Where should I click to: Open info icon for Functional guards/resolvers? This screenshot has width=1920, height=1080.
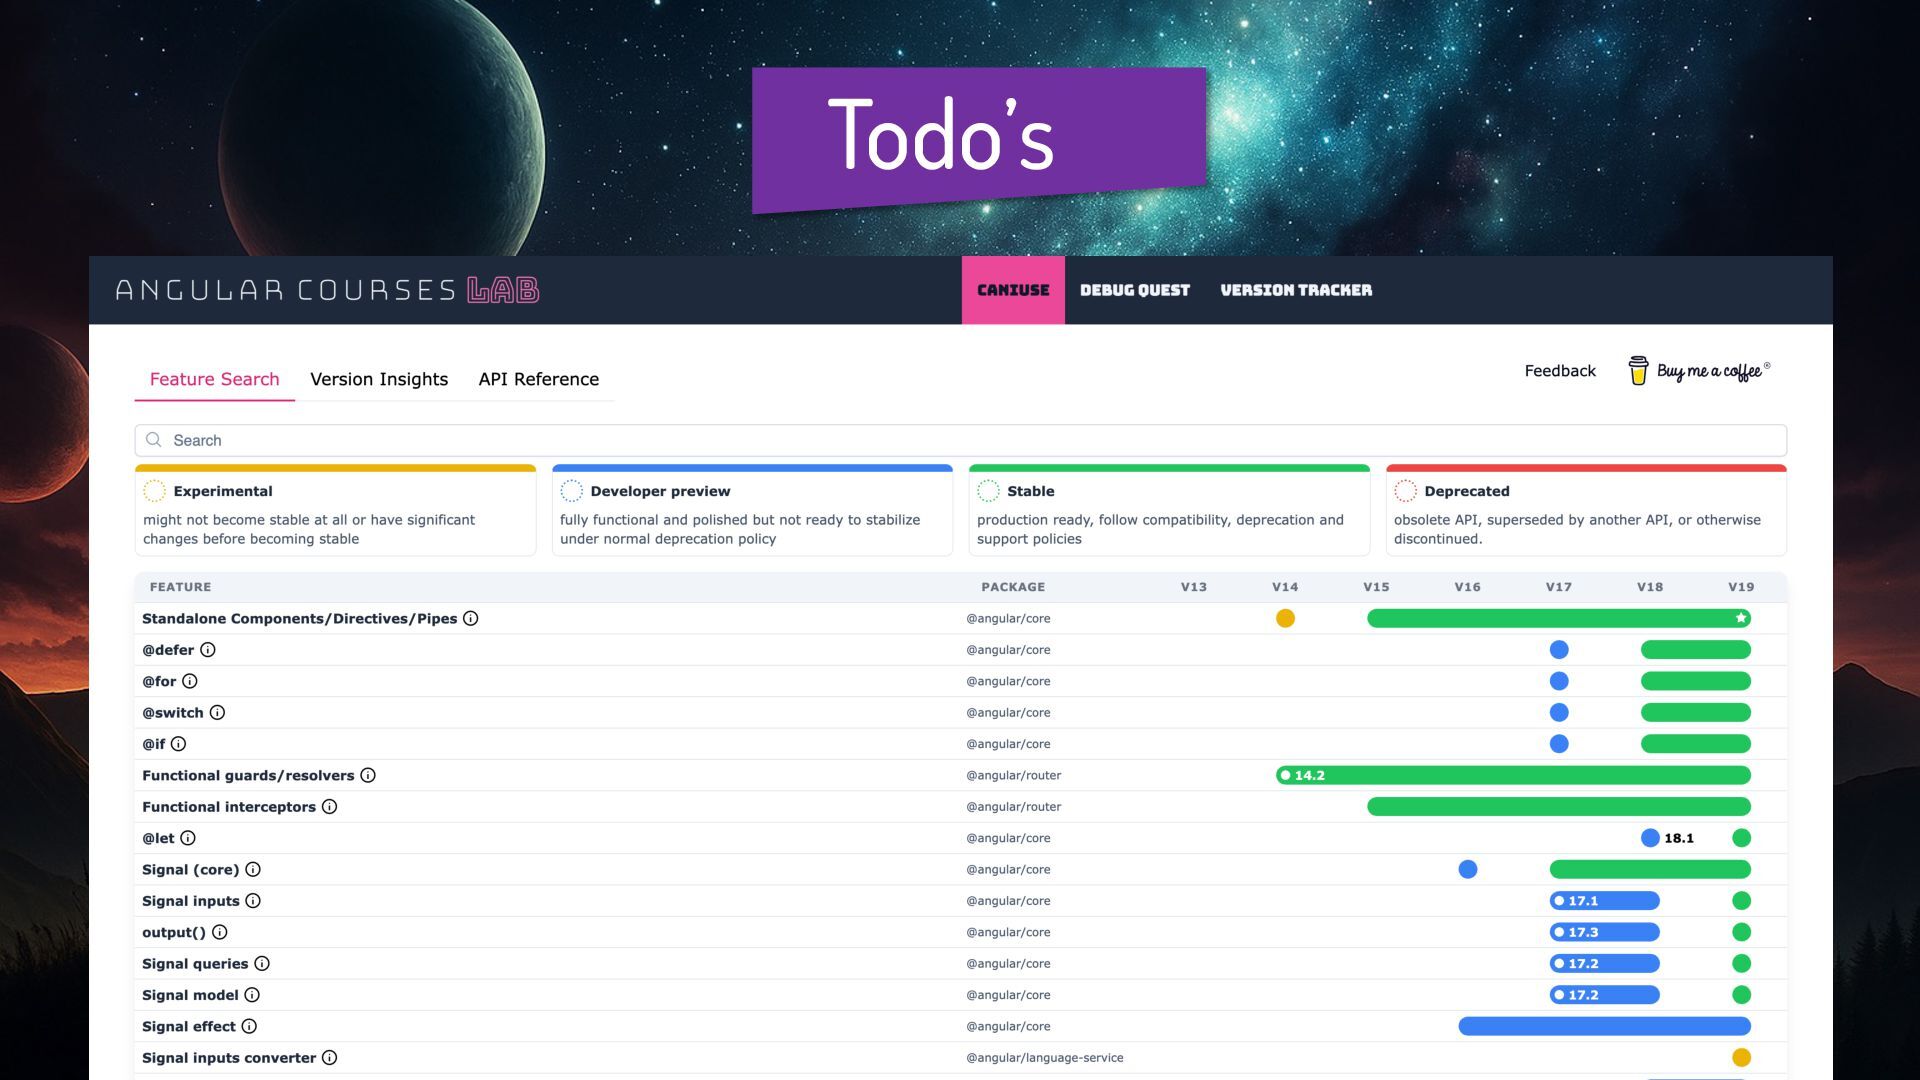coord(368,776)
